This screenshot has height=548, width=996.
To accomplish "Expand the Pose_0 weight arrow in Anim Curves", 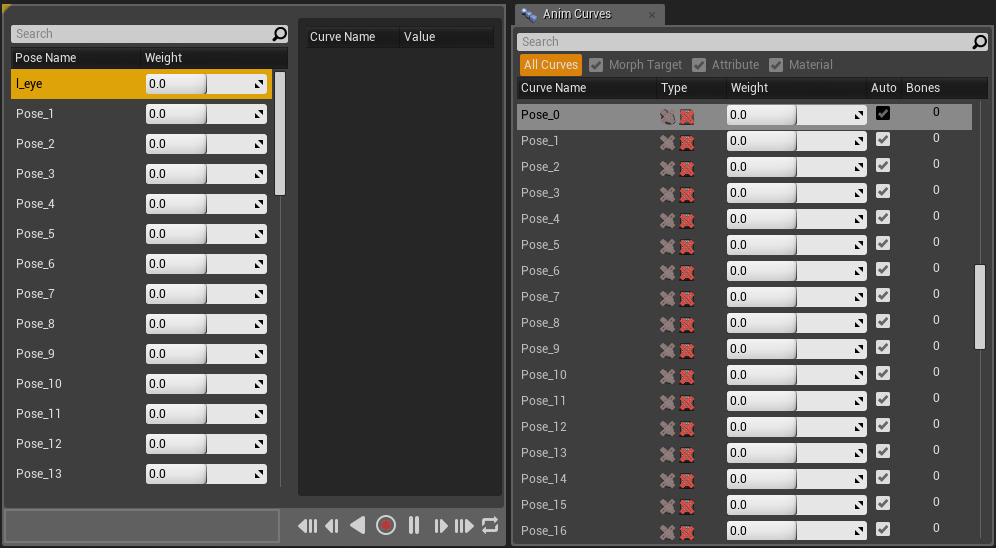I will click(x=859, y=116).
